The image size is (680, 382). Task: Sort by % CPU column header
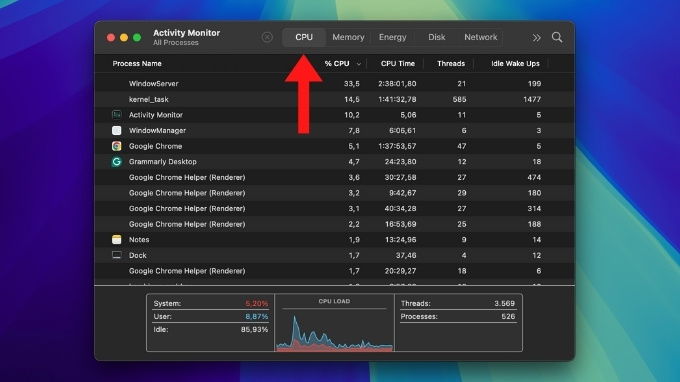pyautogui.click(x=337, y=63)
